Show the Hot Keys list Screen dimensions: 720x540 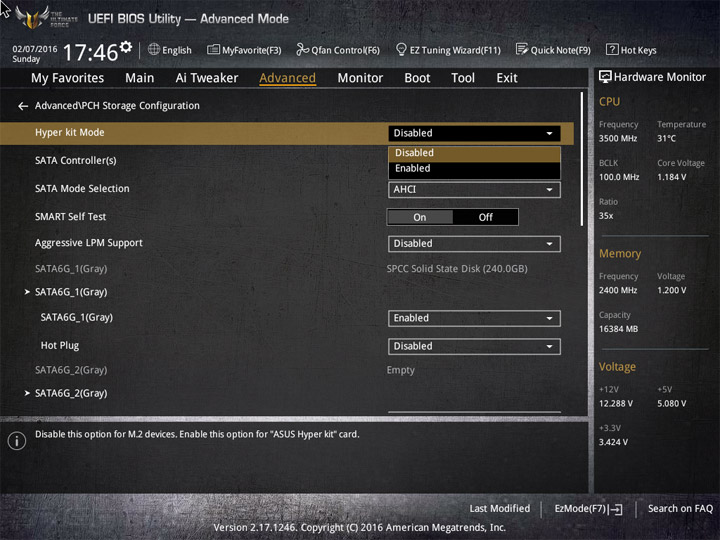[x=631, y=50]
